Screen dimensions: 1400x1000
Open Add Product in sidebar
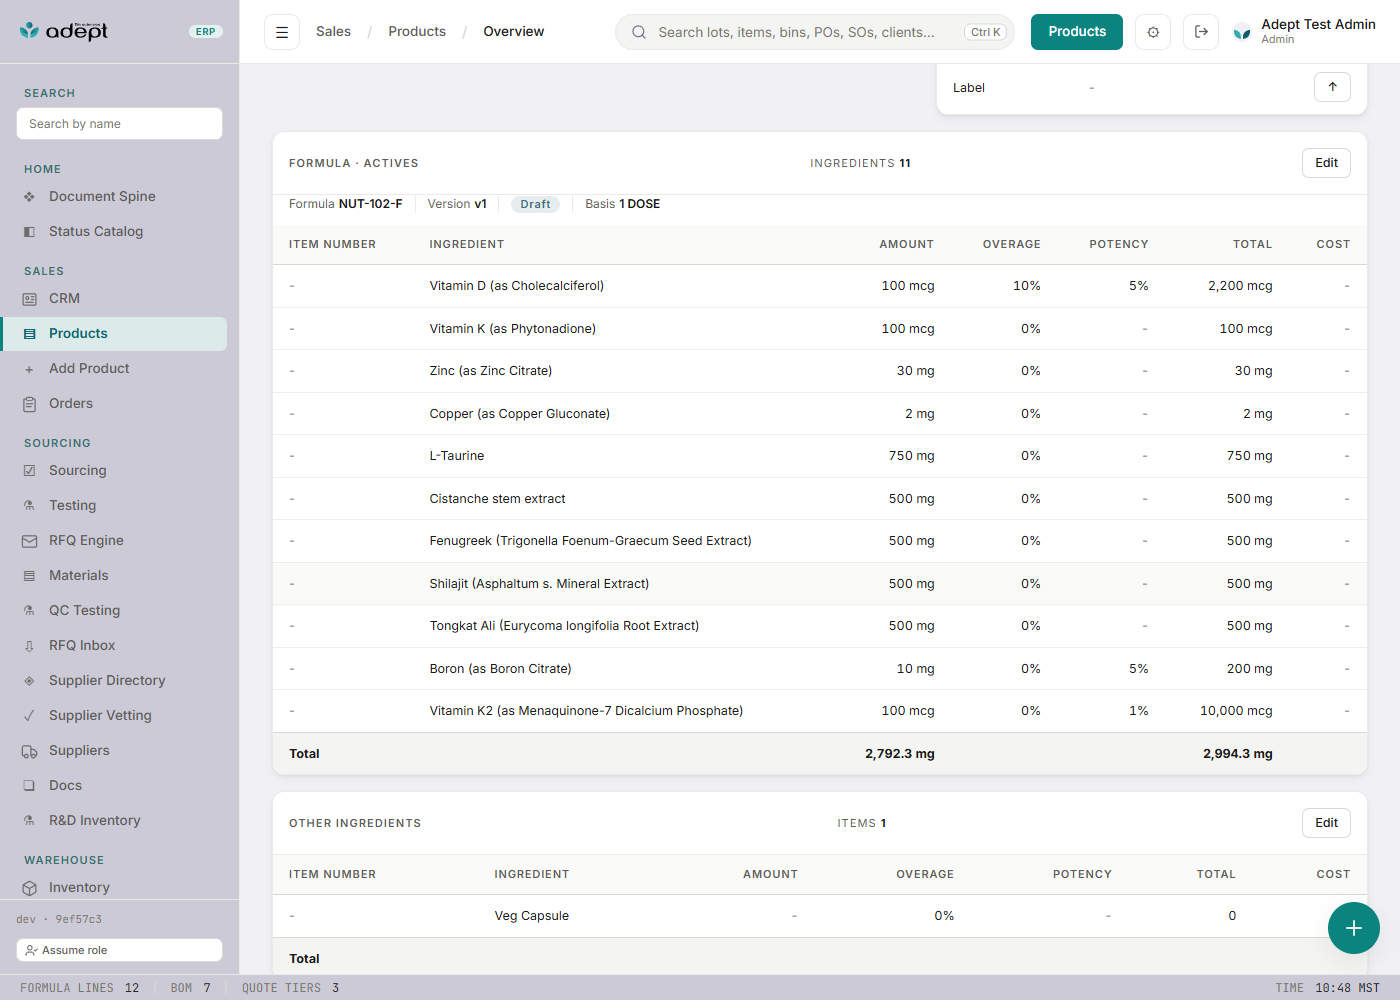[x=114, y=369]
